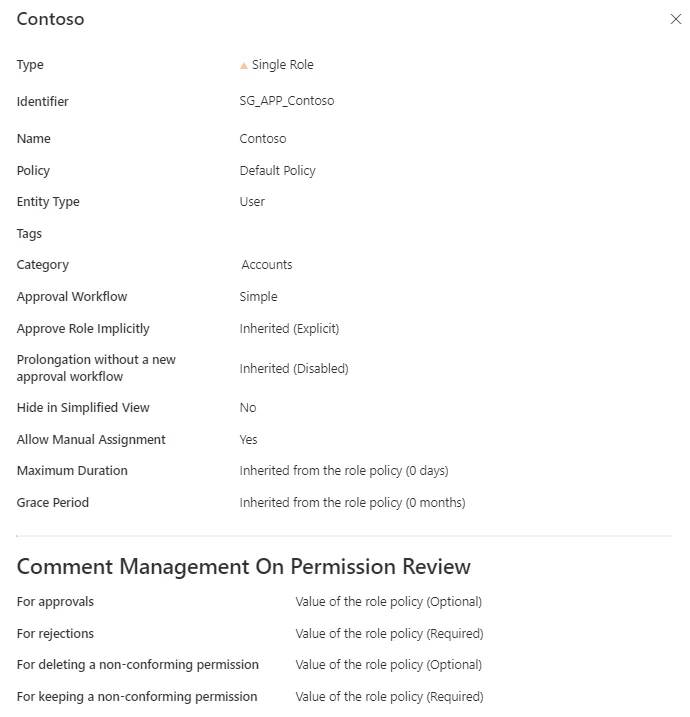Click the Hide in Simplified View No value
This screenshot has width=690, height=717.
click(248, 407)
